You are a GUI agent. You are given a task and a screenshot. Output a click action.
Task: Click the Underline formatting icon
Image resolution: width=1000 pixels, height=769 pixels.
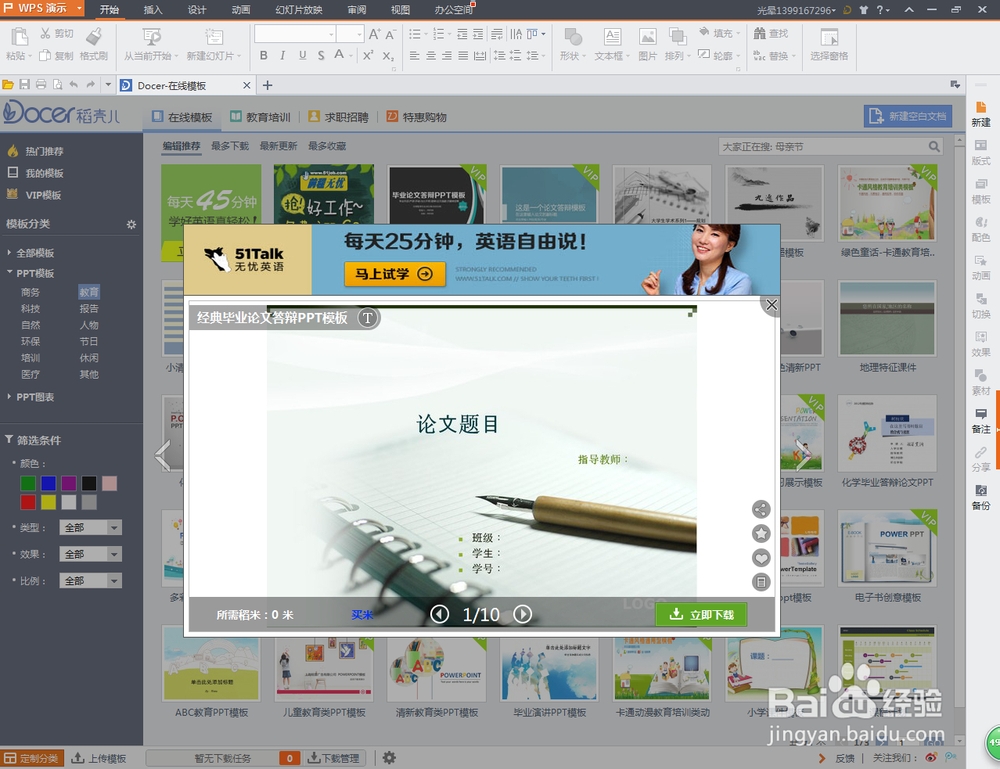tap(302, 55)
